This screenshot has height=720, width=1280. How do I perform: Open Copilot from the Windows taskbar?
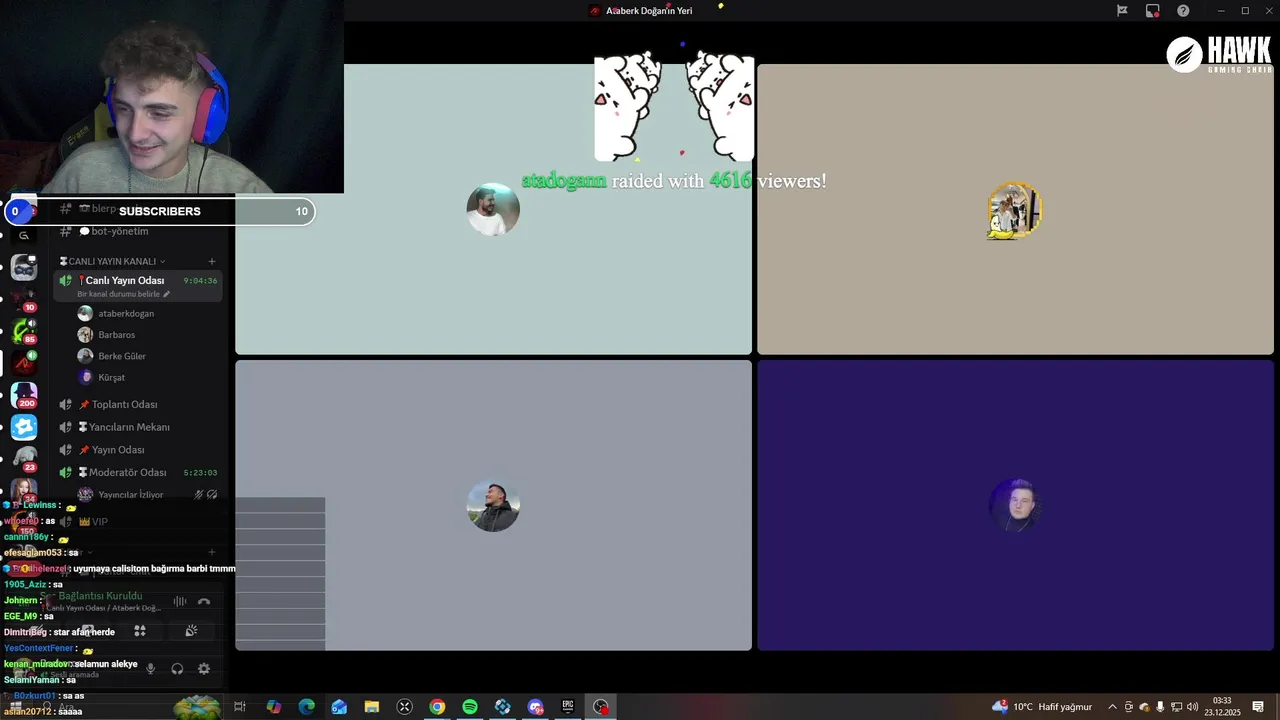pyautogui.click(x=274, y=707)
